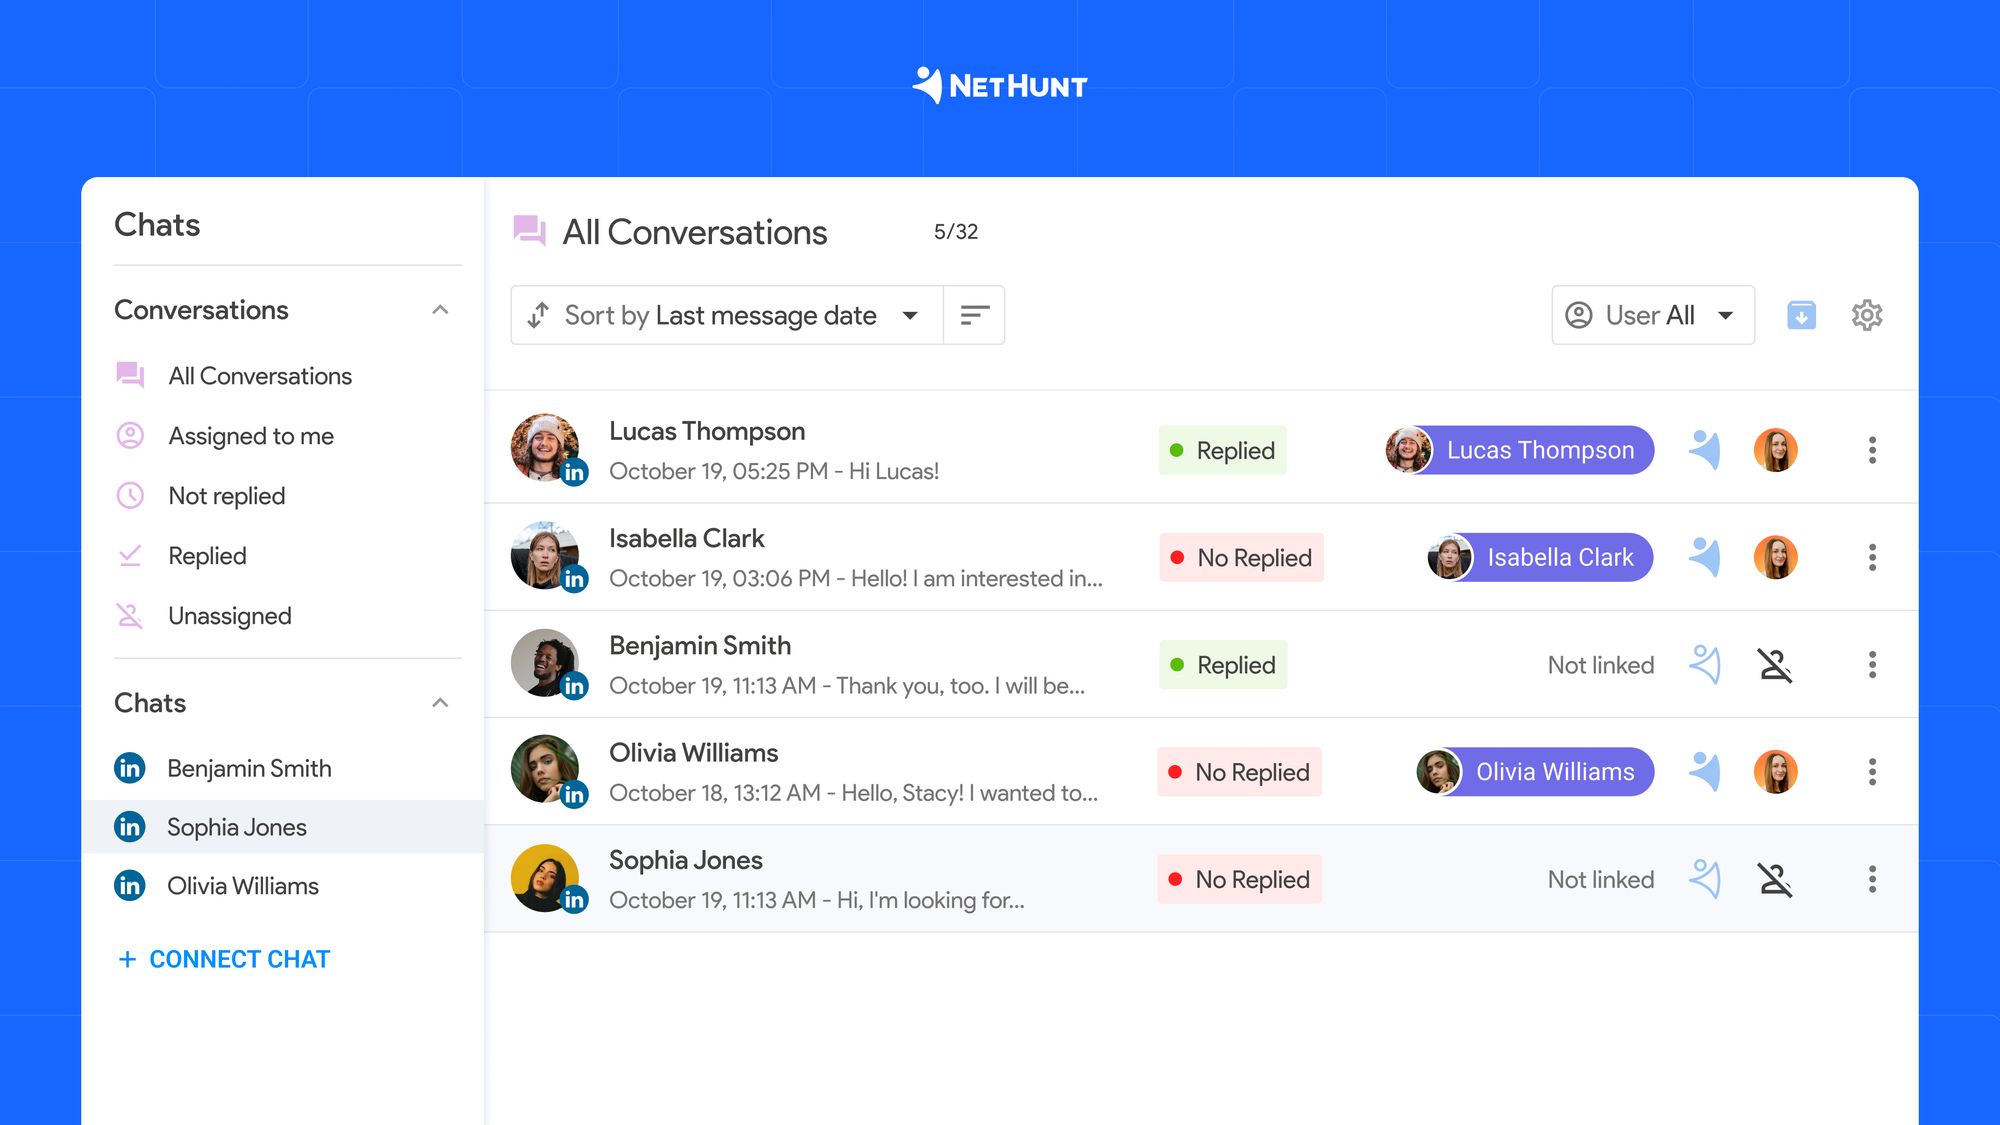
Task: Click Isabella Clark's profile photo in list
Action: coord(545,555)
